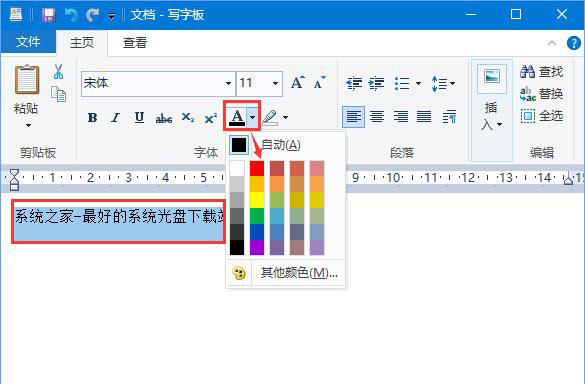Click the WordPad app icon in title bar
The height and width of the screenshot is (384, 585).
point(16,15)
